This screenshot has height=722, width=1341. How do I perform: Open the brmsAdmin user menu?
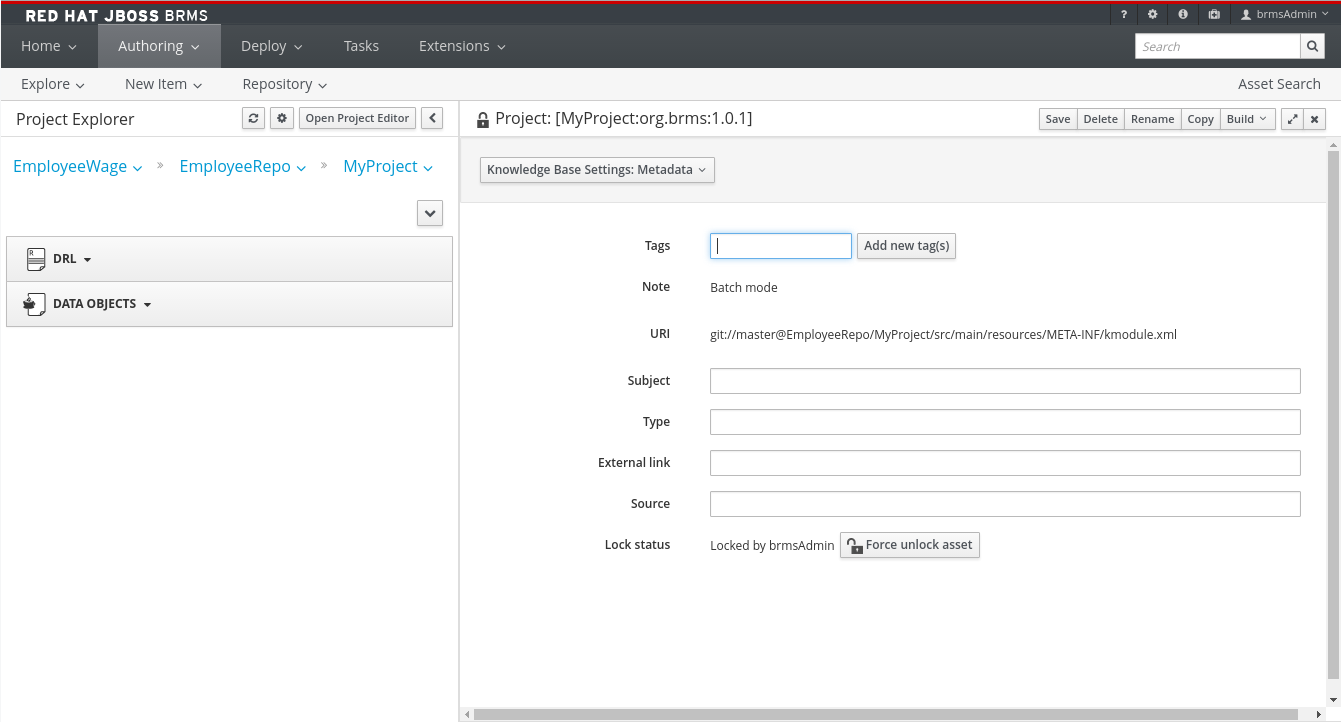coord(1285,15)
